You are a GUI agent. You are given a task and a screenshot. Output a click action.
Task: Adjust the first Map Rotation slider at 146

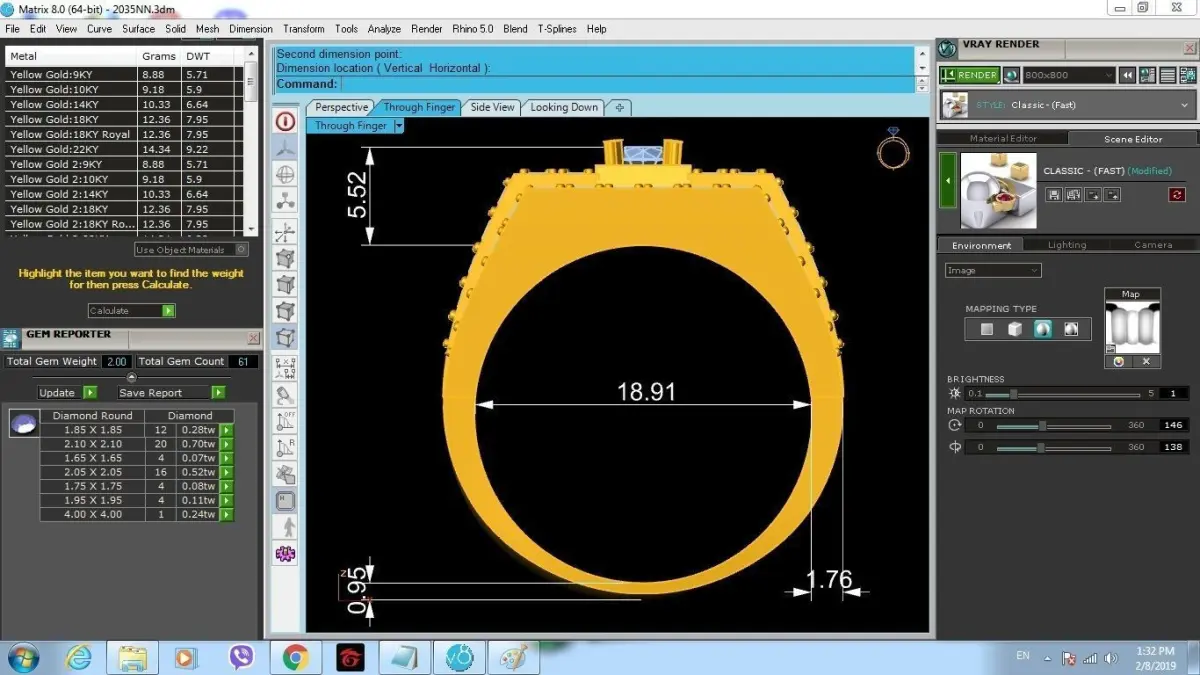pyautogui.click(x=1053, y=425)
